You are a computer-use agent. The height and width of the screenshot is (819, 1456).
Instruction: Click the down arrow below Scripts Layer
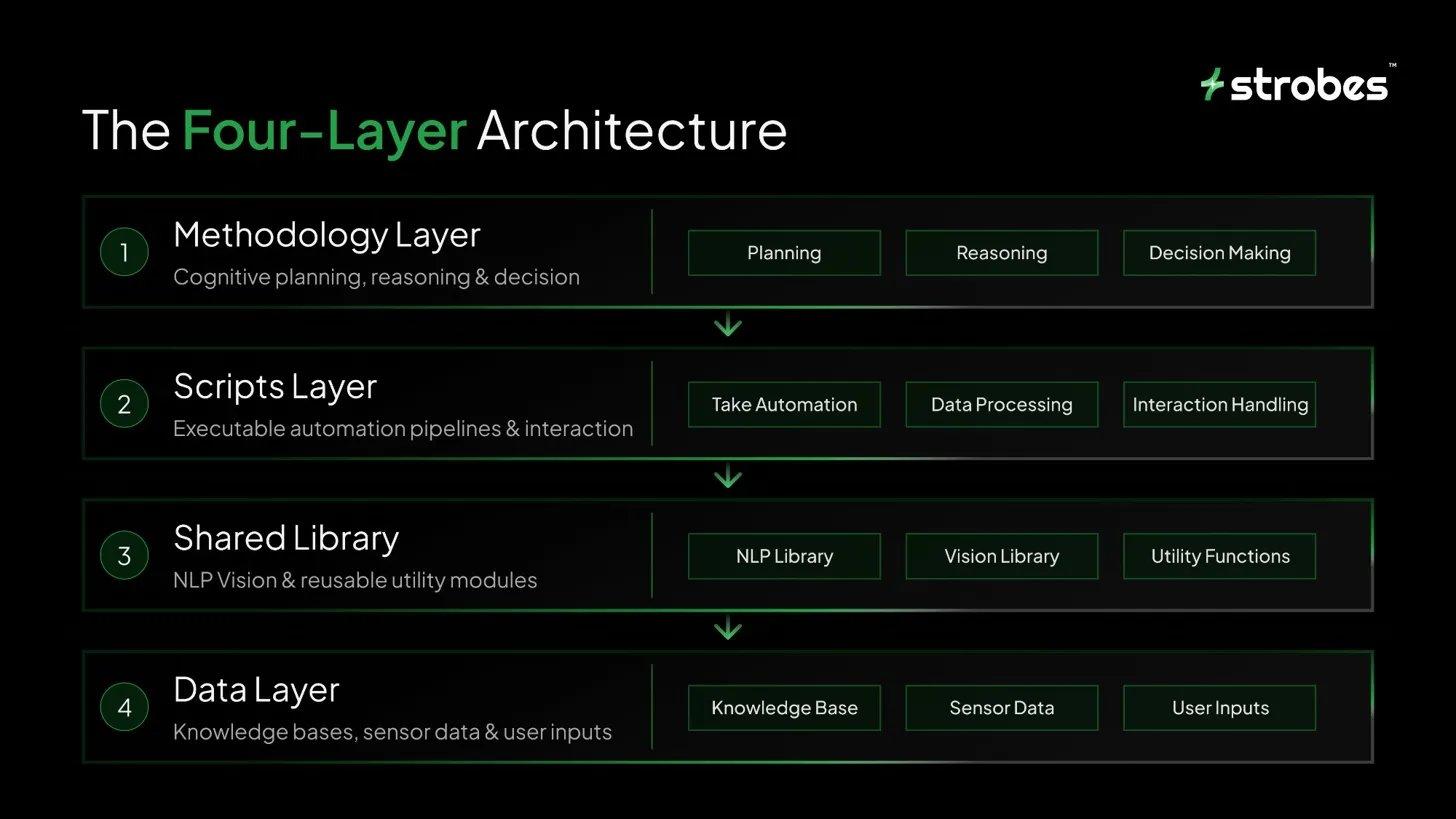728,477
